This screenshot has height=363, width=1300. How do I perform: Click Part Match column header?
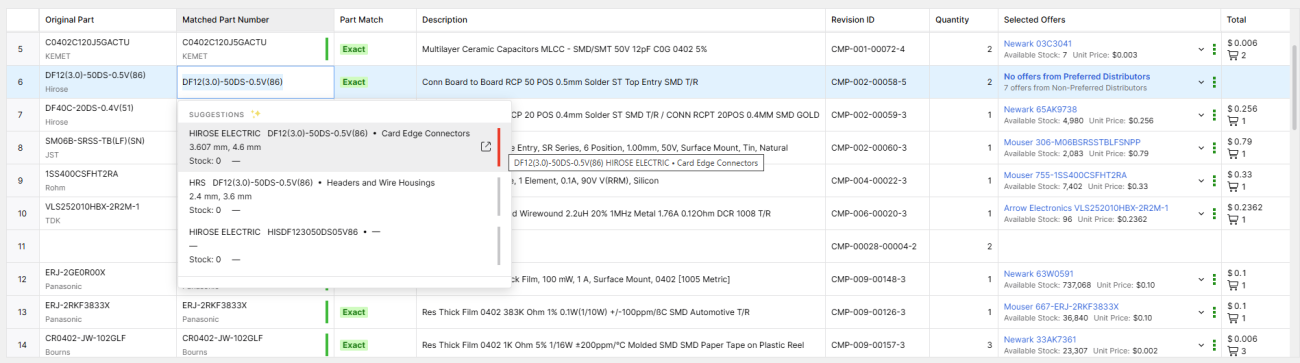[x=375, y=19]
